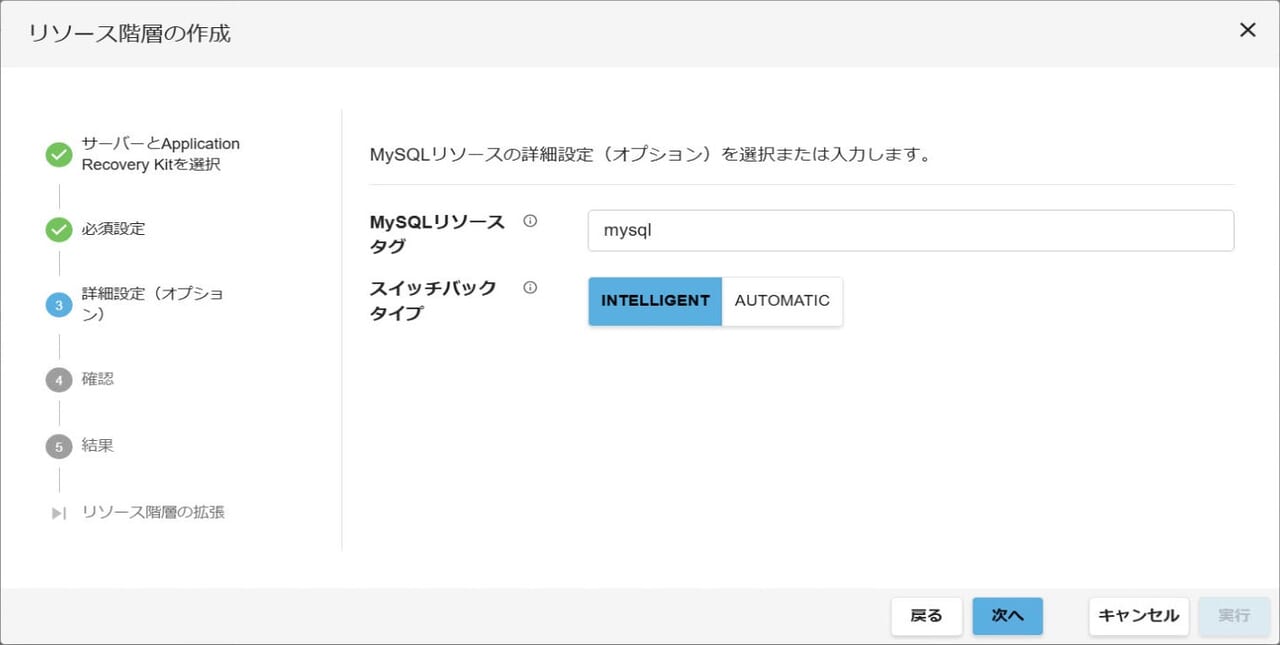Go back with 戻る button
1280x645 pixels.
(927, 616)
